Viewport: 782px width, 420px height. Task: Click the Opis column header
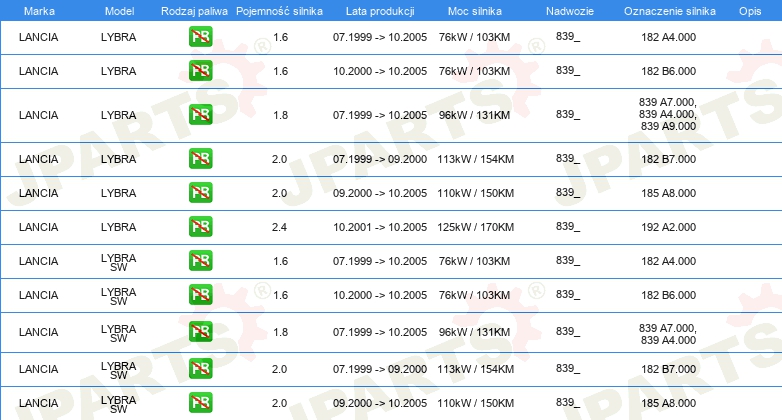tap(750, 11)
